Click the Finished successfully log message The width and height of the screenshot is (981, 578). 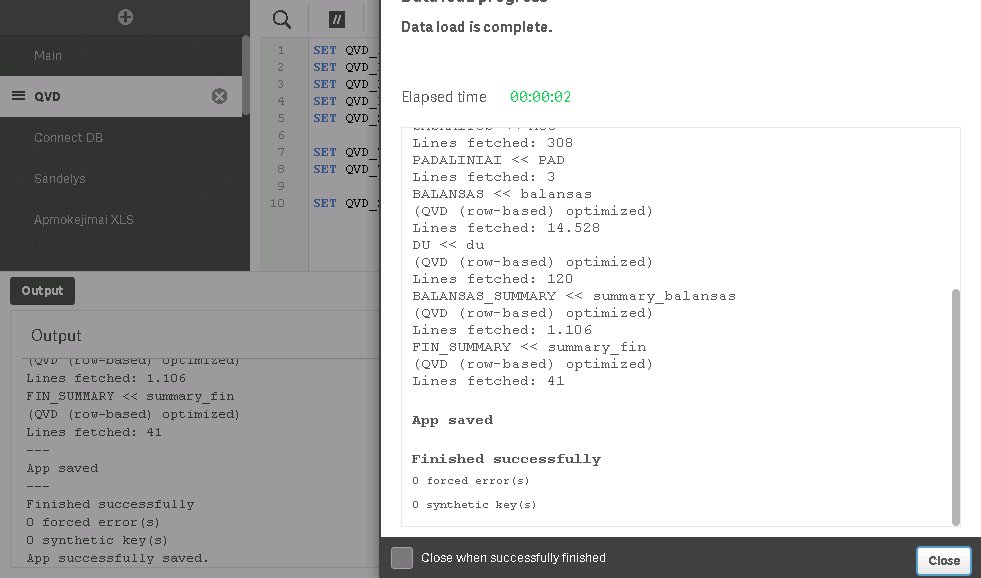(506, 459)
